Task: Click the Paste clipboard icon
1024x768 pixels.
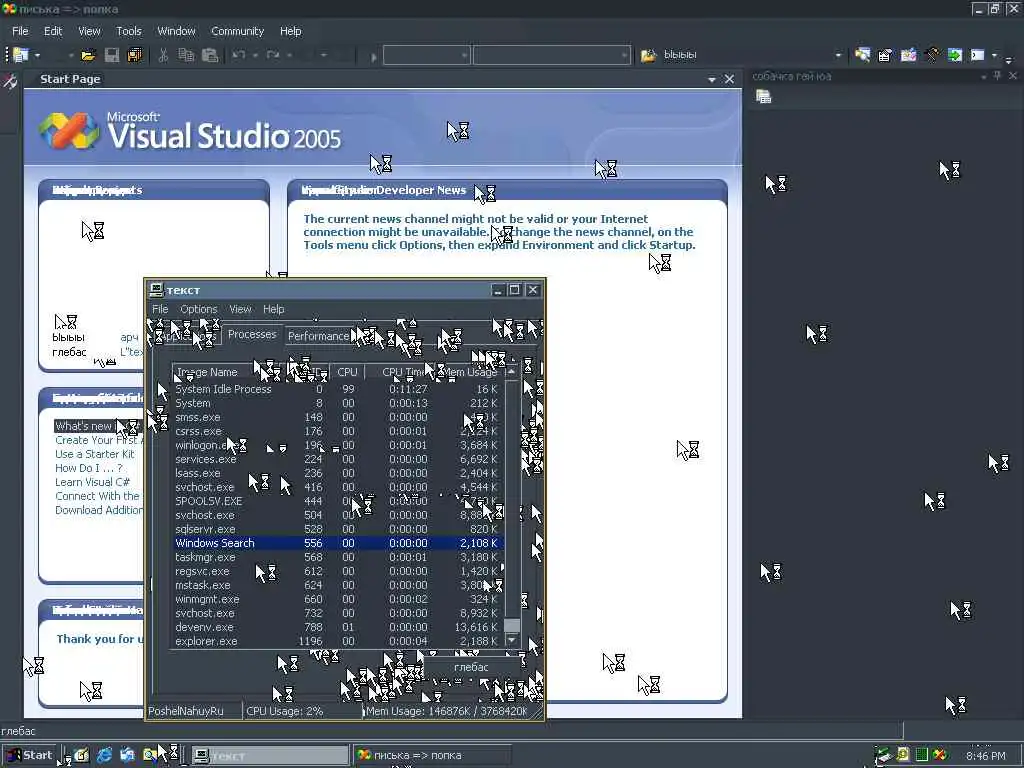Action: click(x=210, y=56)
